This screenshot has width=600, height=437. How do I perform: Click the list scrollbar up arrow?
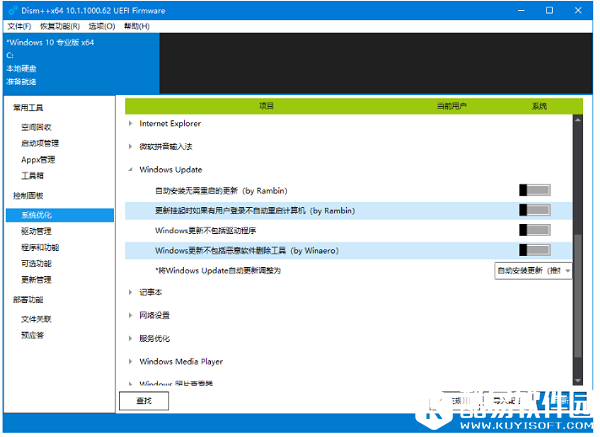[x=578, y=120]
